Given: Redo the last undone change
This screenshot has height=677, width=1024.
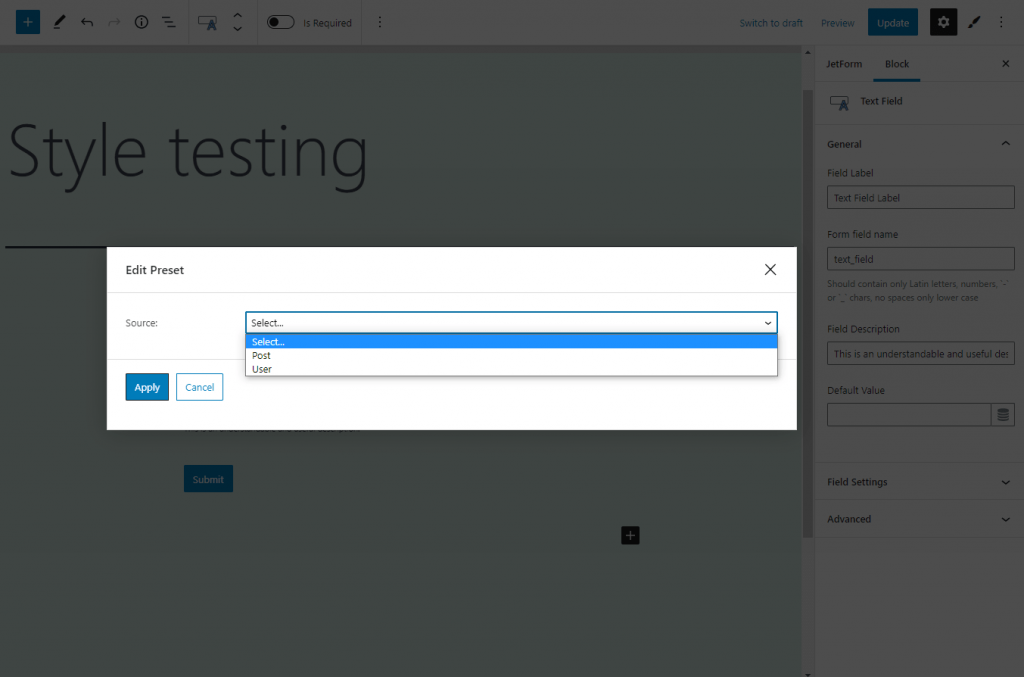Looking at the screenshot, I should click(x=114, y=22).
